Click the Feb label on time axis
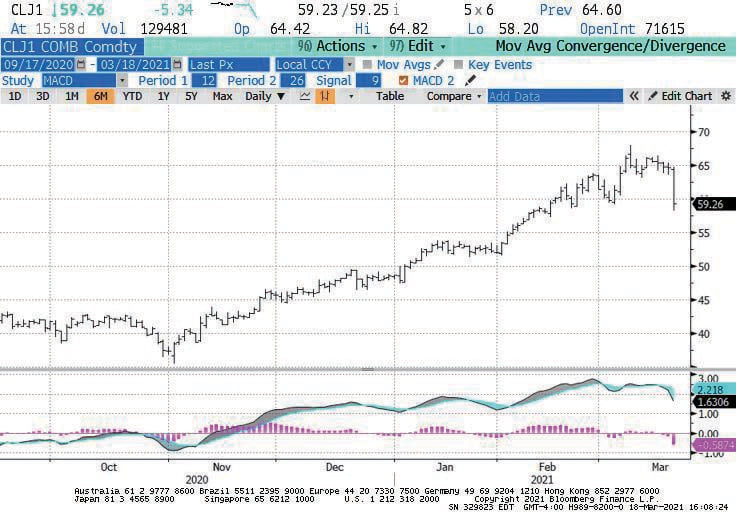Image resolution: width=736 pixels, height=530 pixels. point(547,467)
